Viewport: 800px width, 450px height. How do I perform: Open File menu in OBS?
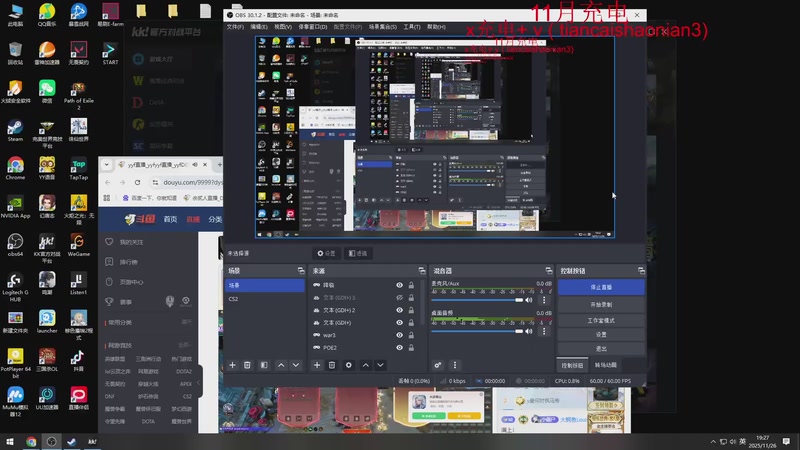pyautogui.click(x=235, y=27)
